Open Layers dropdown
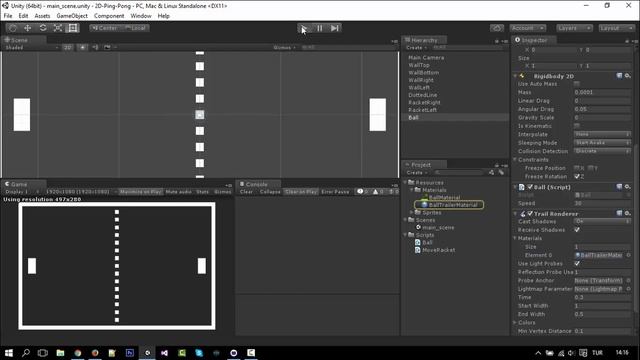 [575, 28]
